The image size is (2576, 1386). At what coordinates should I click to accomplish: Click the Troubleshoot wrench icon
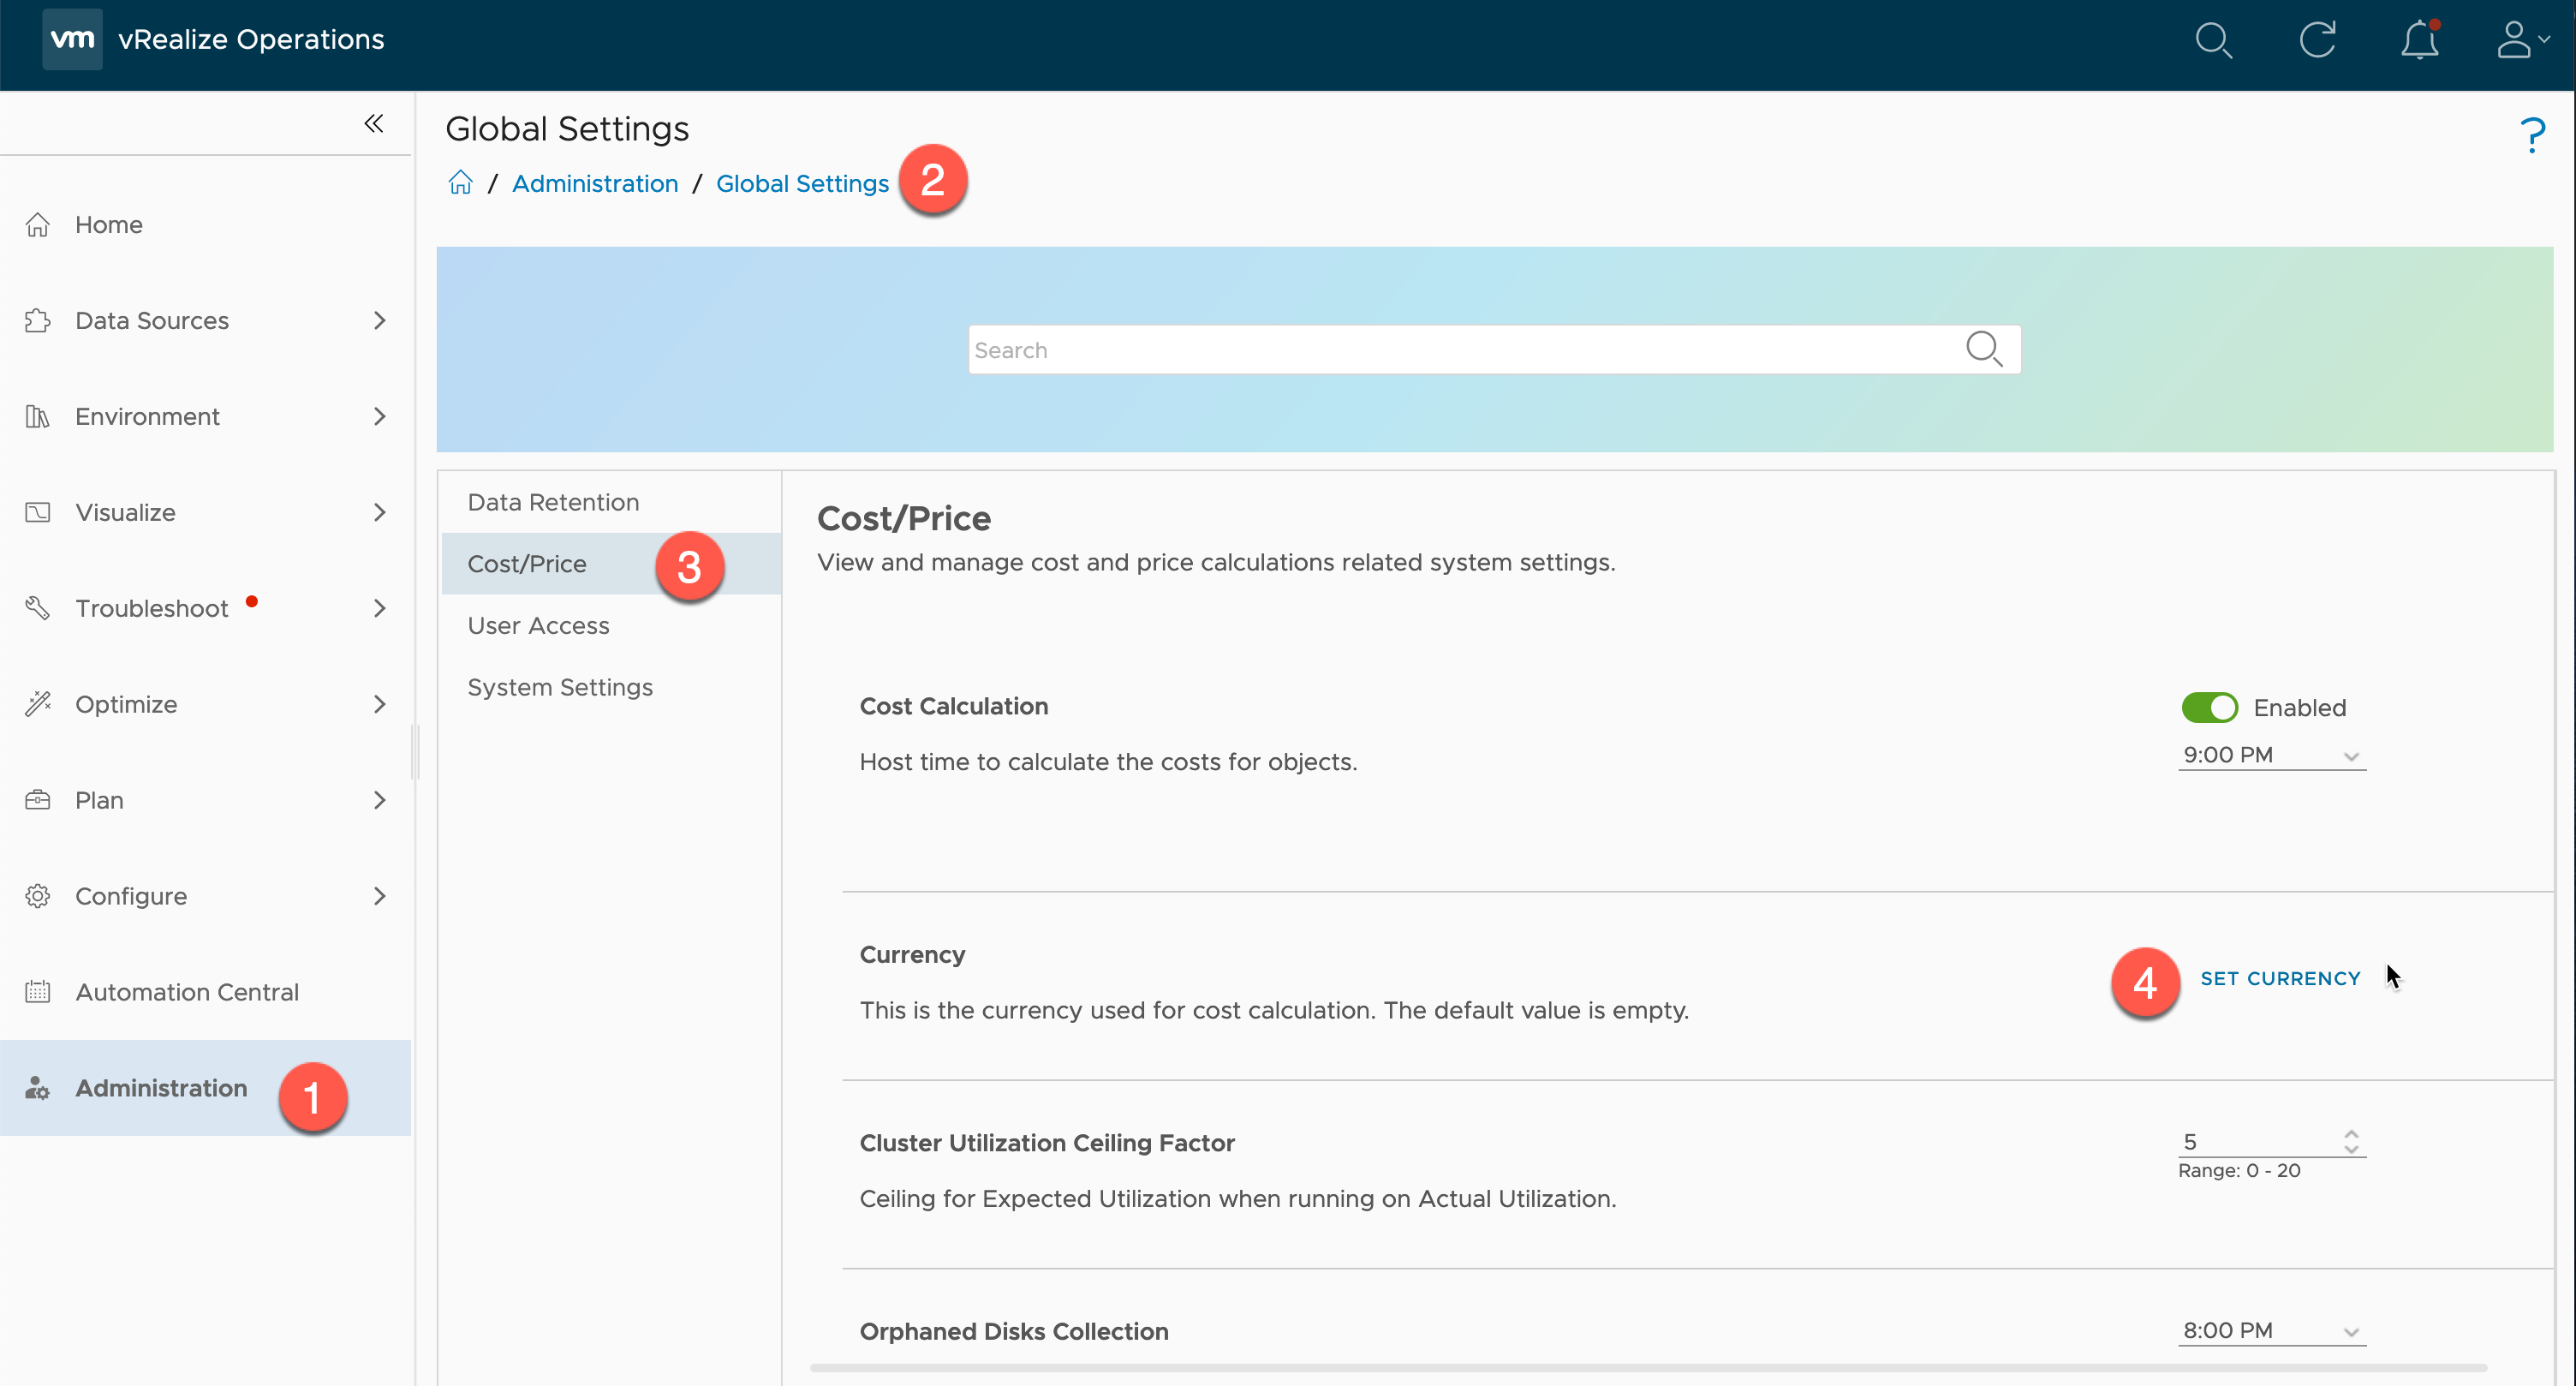tap(38, 609)
